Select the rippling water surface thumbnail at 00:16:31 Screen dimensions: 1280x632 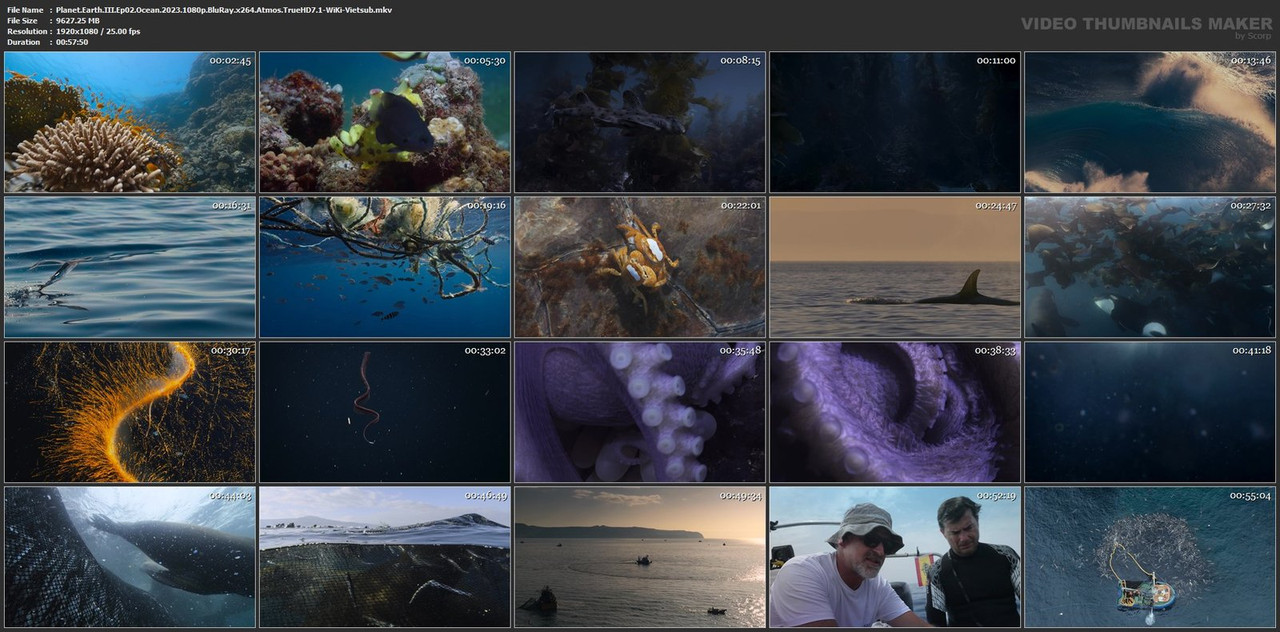130,267
